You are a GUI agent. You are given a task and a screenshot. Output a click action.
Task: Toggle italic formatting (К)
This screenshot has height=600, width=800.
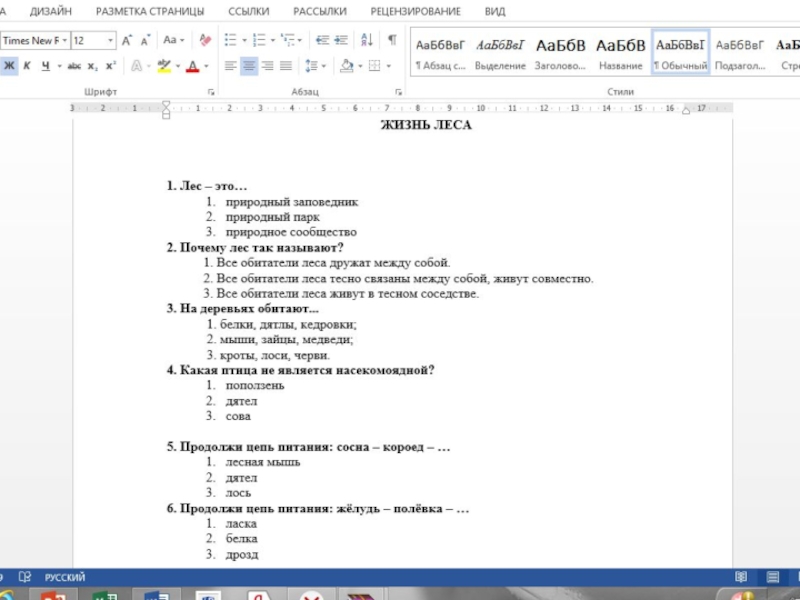coord(27,66)
